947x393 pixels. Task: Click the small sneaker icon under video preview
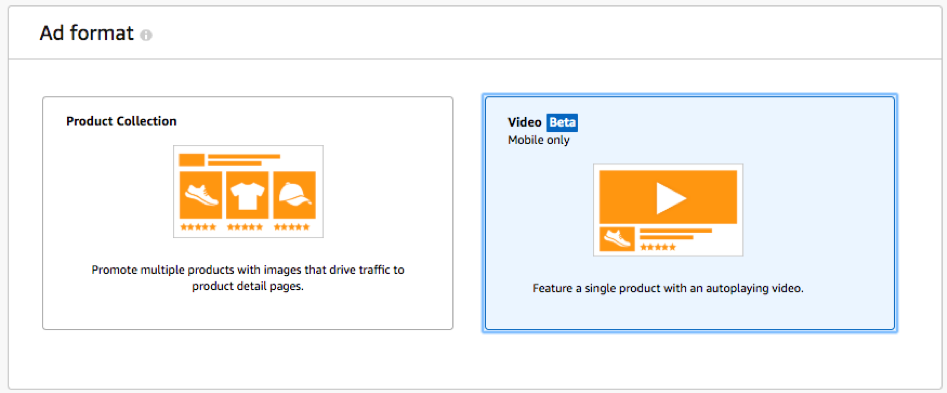(x=617, y=239)
